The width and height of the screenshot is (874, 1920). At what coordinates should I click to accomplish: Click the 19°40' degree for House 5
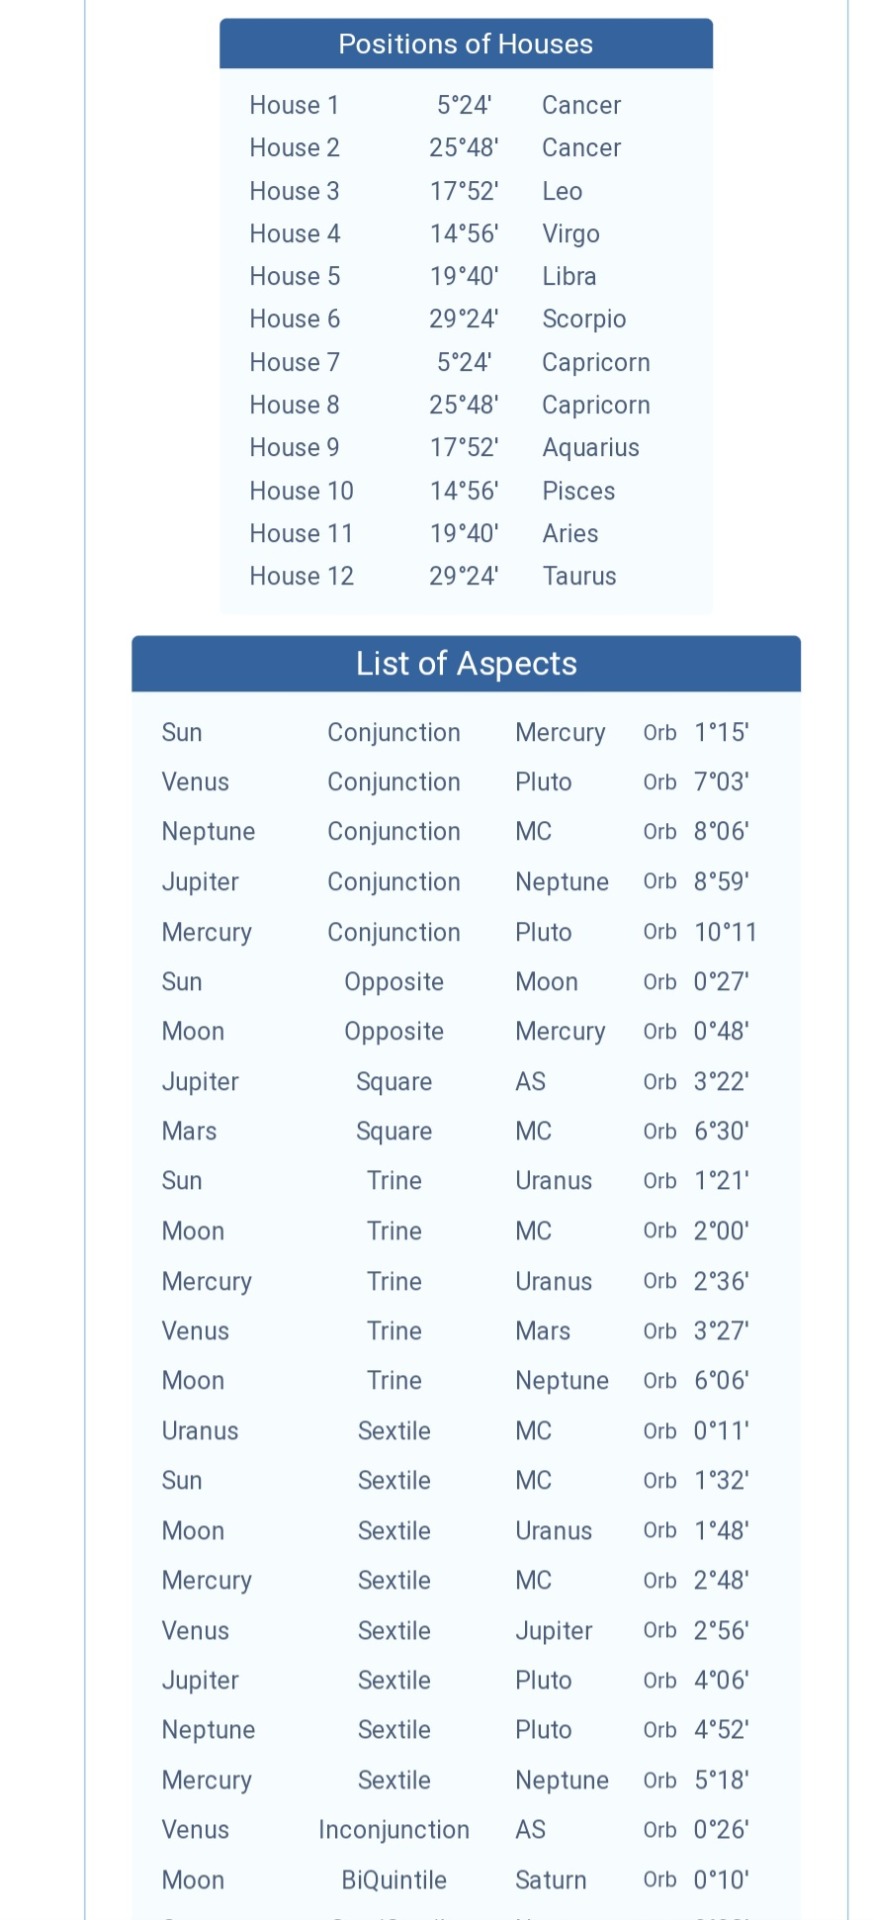coord(464,276)
